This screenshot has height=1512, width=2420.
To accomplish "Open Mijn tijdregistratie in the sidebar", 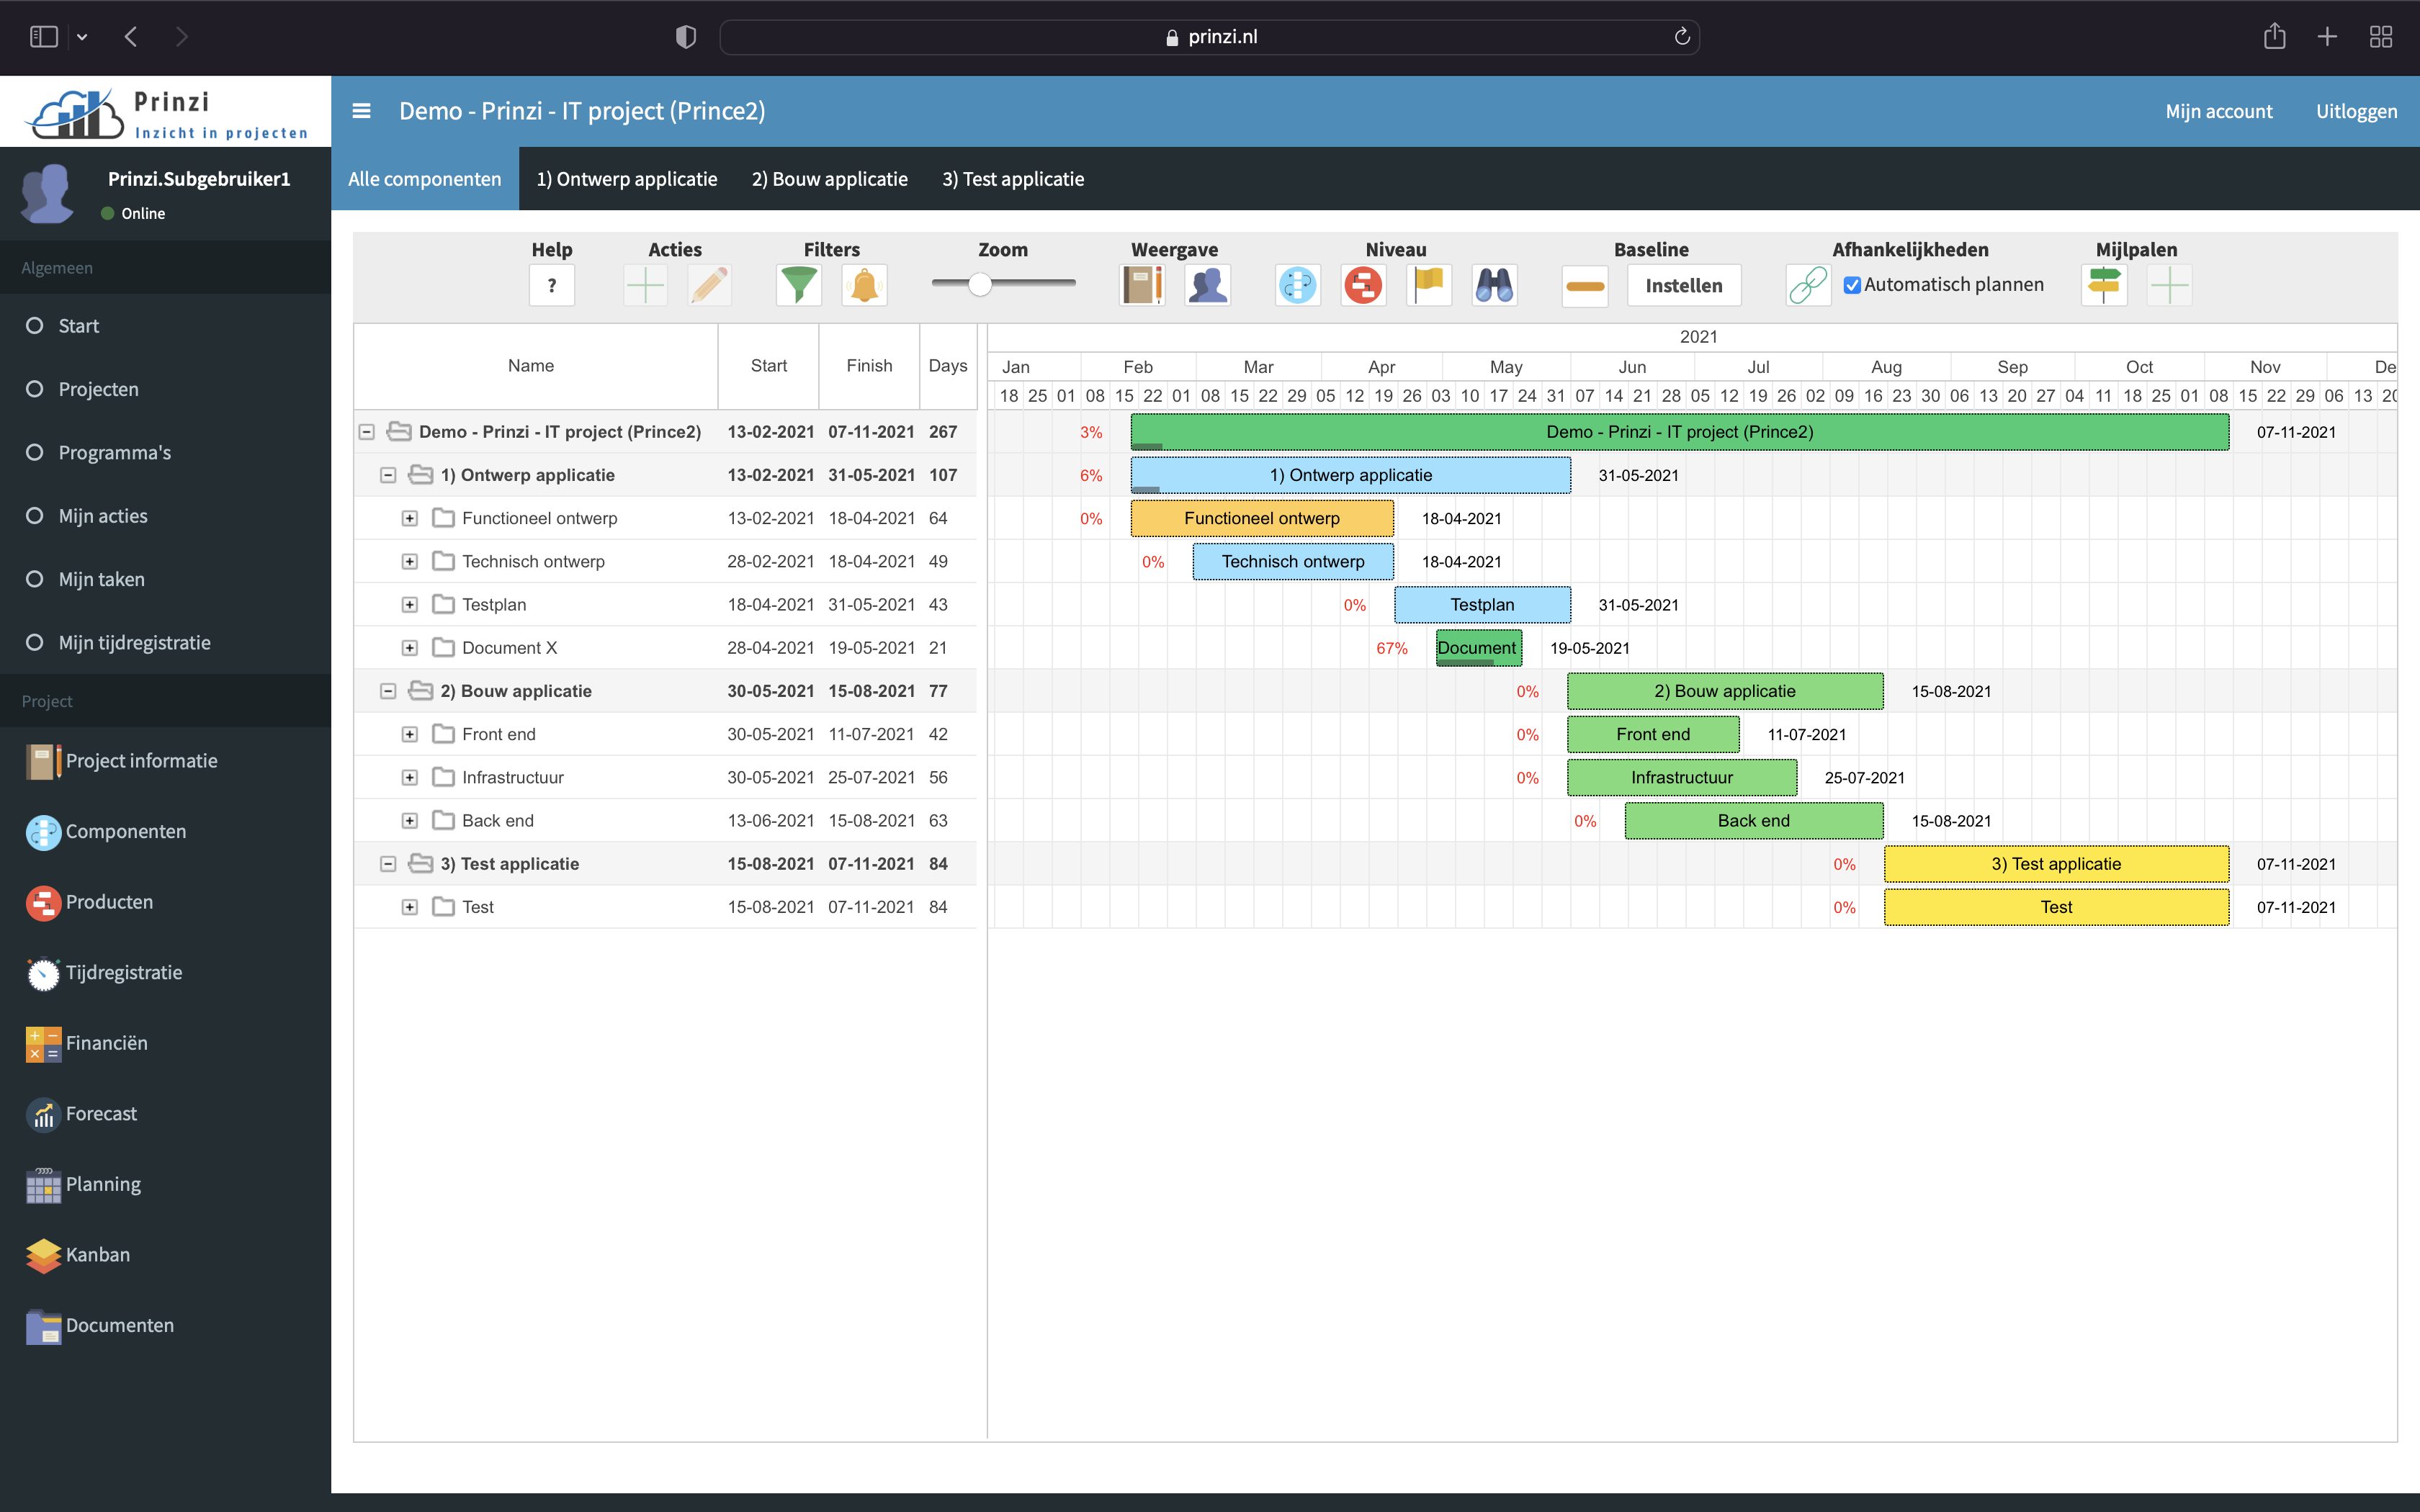I will [x=165, y=642].
